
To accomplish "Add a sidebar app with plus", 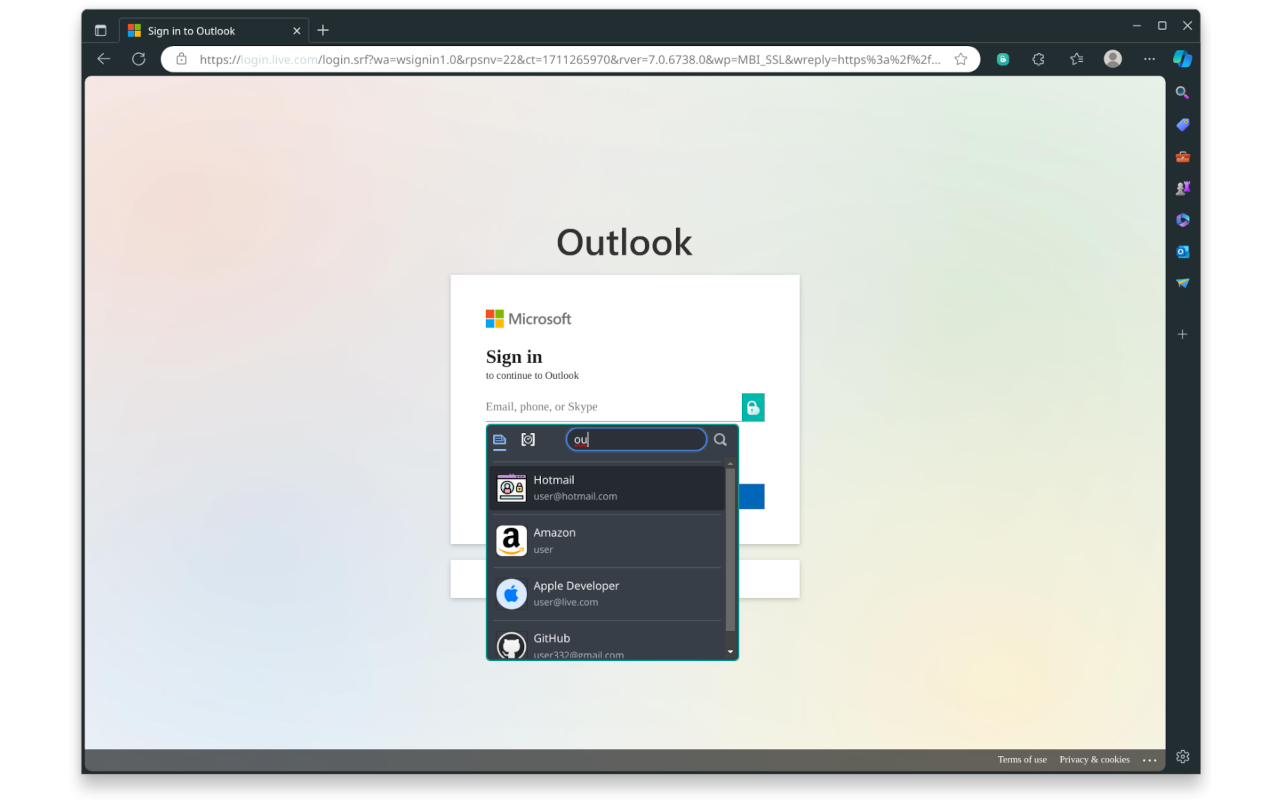I will pyautogui.click(x=1183, y=334).
